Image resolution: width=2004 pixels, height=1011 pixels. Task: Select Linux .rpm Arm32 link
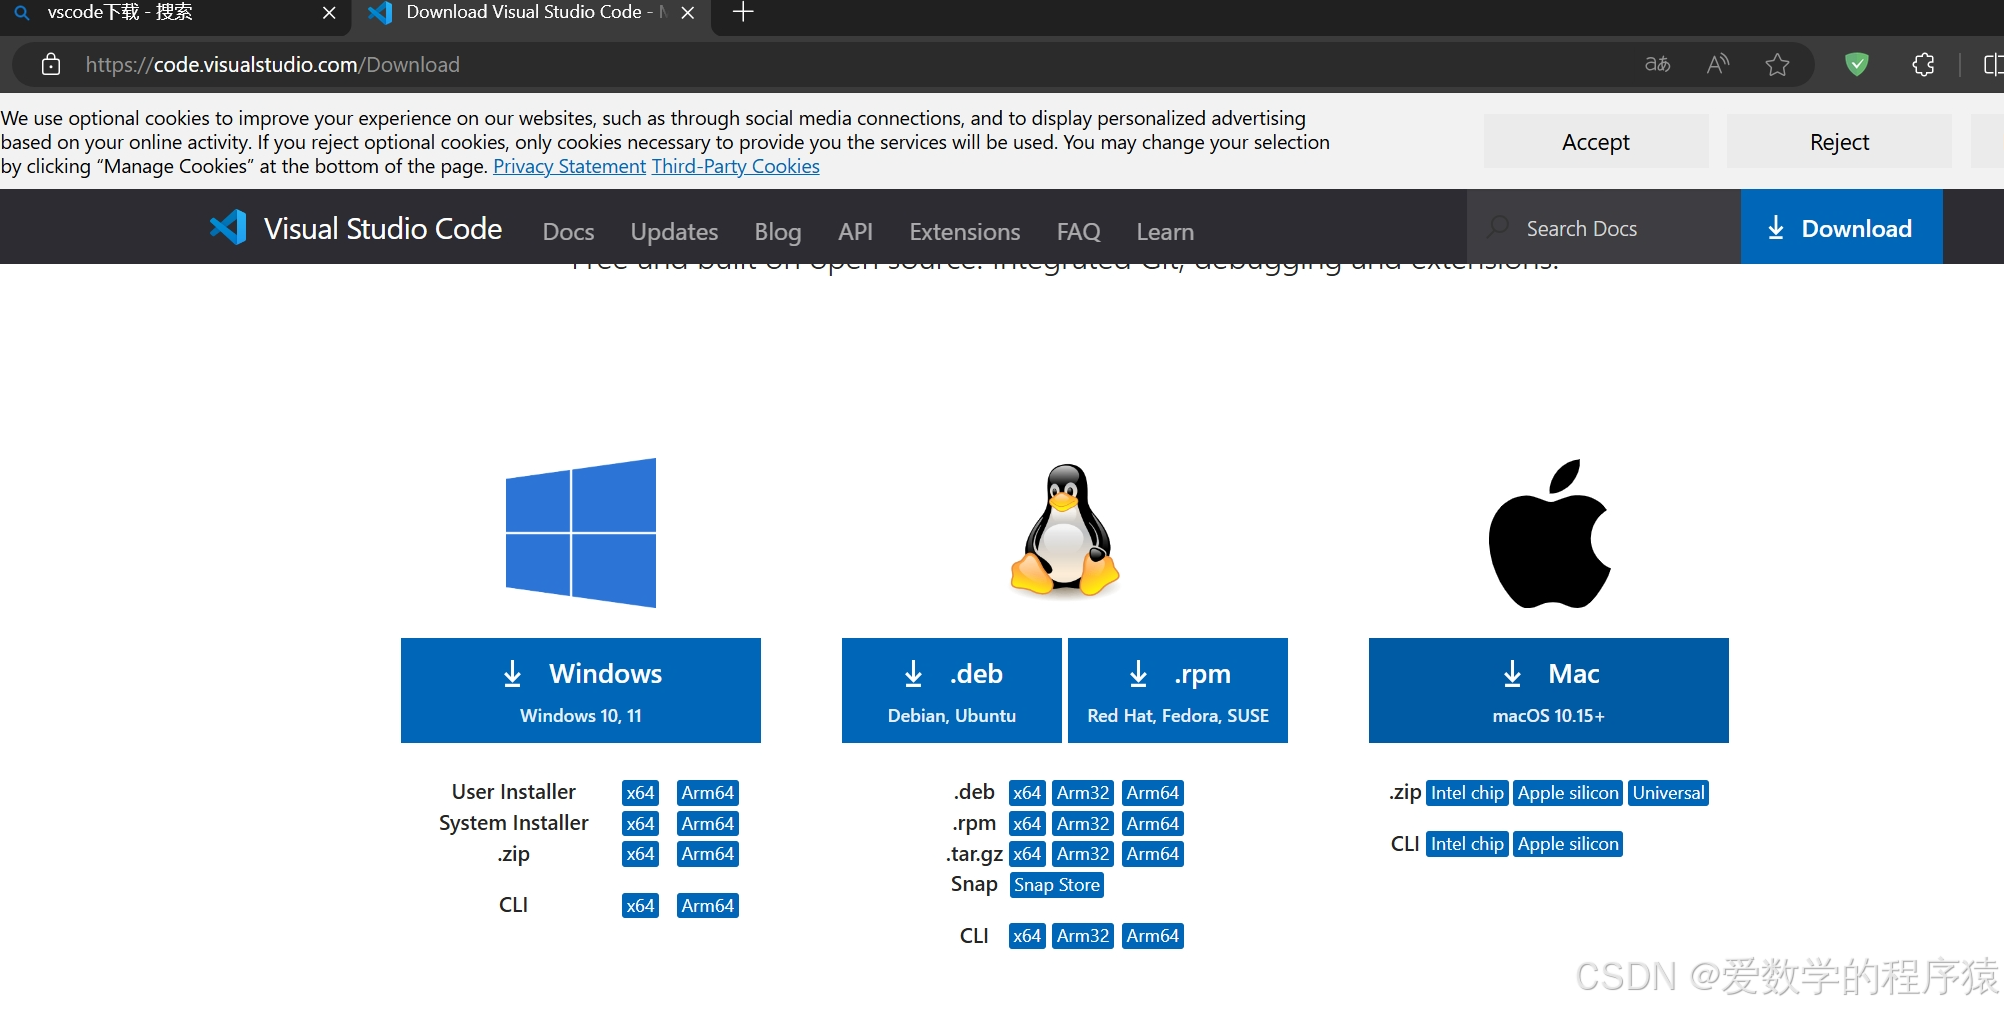tap(1083, 824)
